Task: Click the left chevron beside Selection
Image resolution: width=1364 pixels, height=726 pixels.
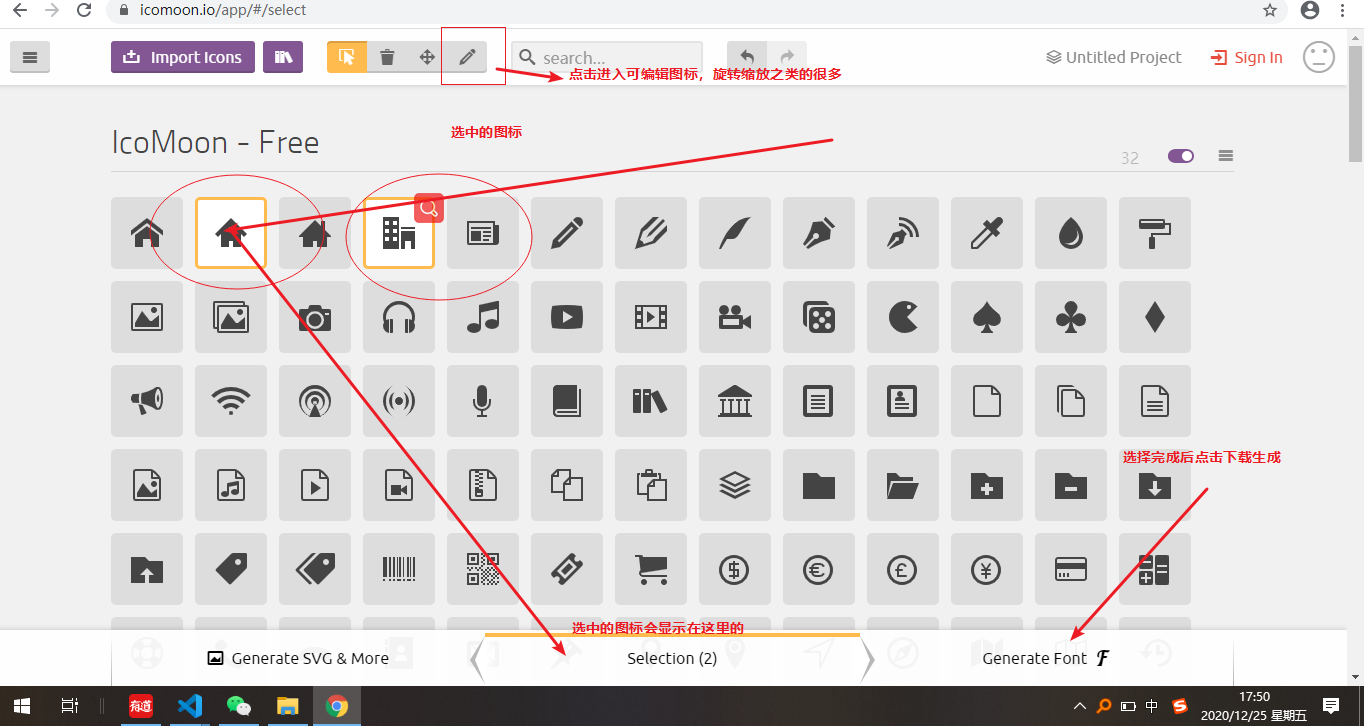Action: tap(477, 658)
